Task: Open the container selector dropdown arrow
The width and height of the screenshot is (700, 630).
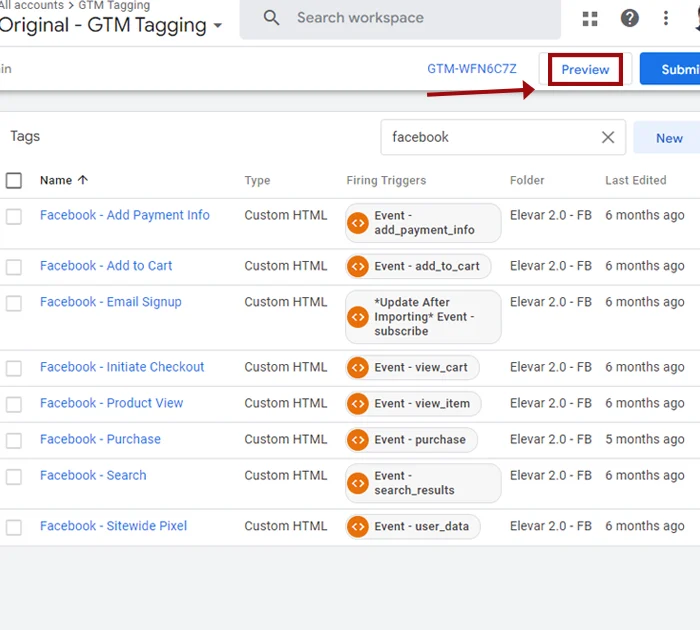Action: point(218,25)
